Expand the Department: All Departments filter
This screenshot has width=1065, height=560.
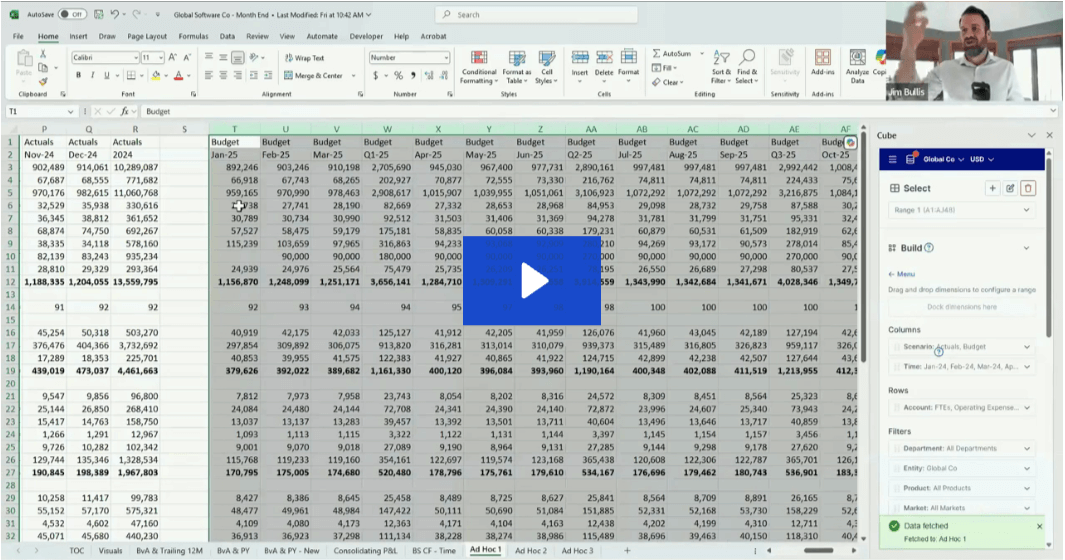coord(960,449)
